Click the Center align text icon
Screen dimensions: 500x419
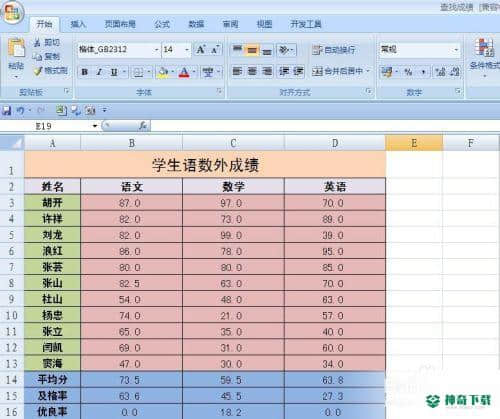[x=252, y=71]
